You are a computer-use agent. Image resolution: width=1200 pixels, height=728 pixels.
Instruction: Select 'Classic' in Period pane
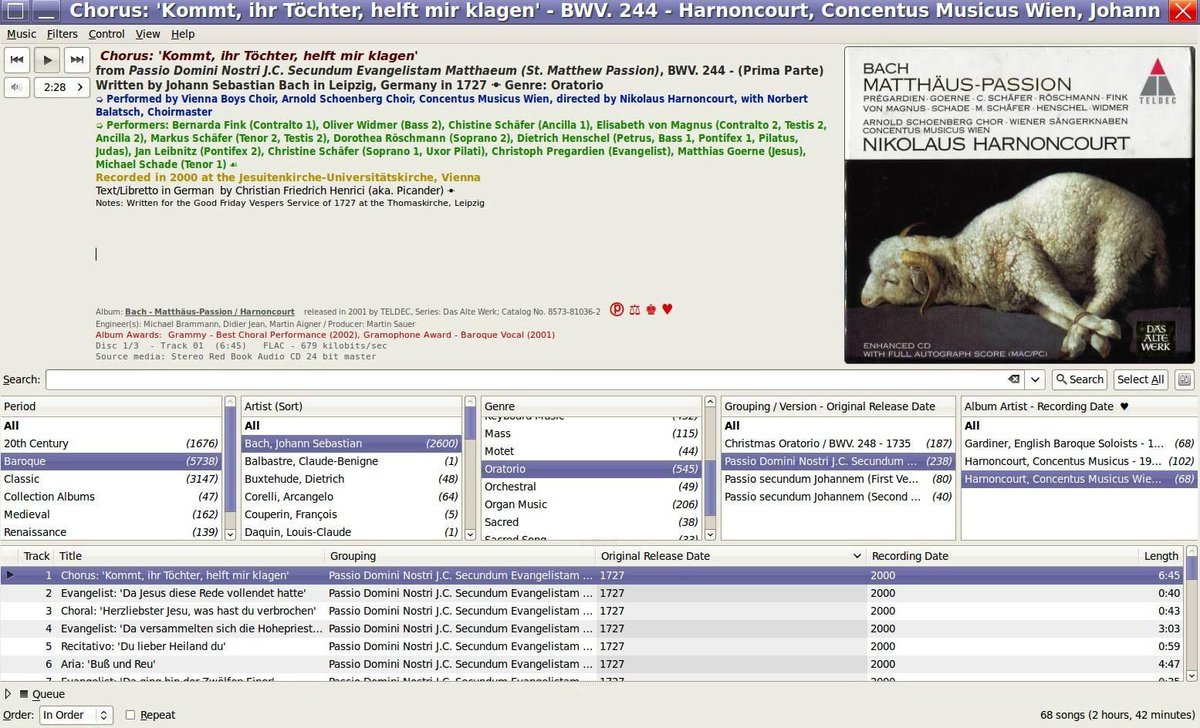coord(111,479)
